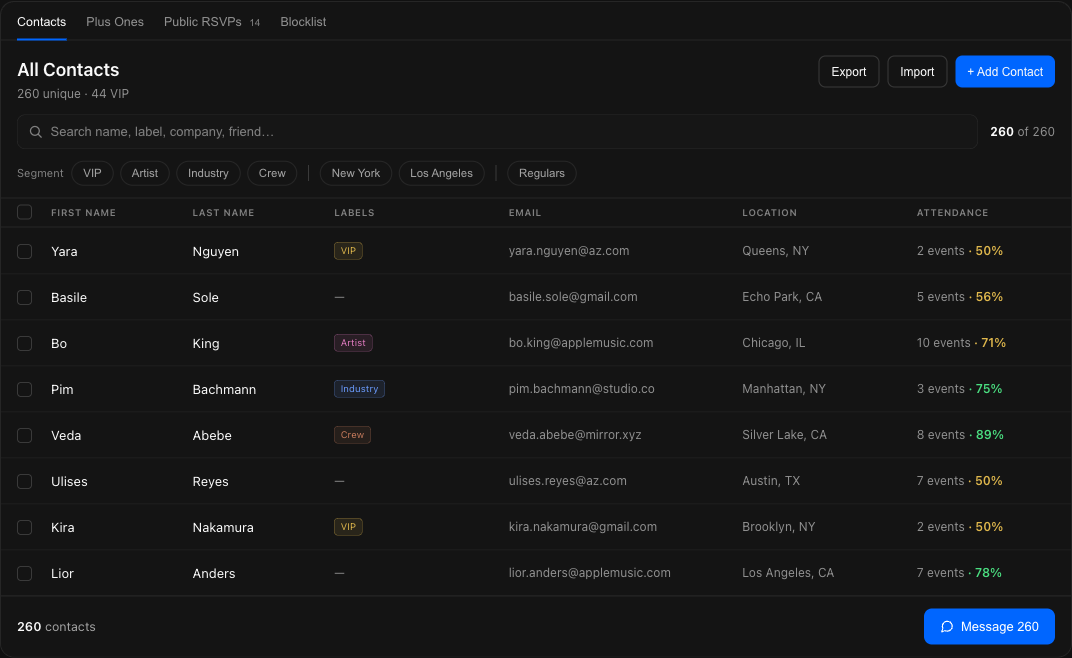This screenshot has height=658, width=1072.
Task: Filter contacts by Los Angeles
Action: coord(442,173)
